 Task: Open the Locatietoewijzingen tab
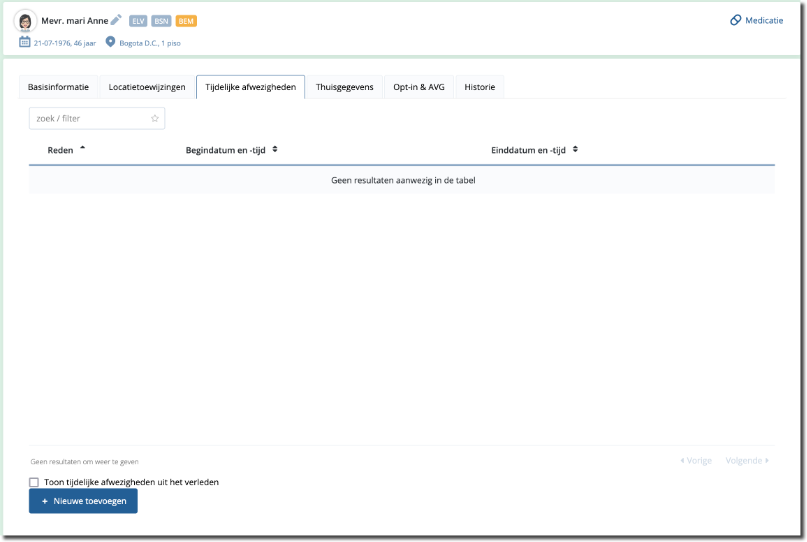tap(147, 87)
